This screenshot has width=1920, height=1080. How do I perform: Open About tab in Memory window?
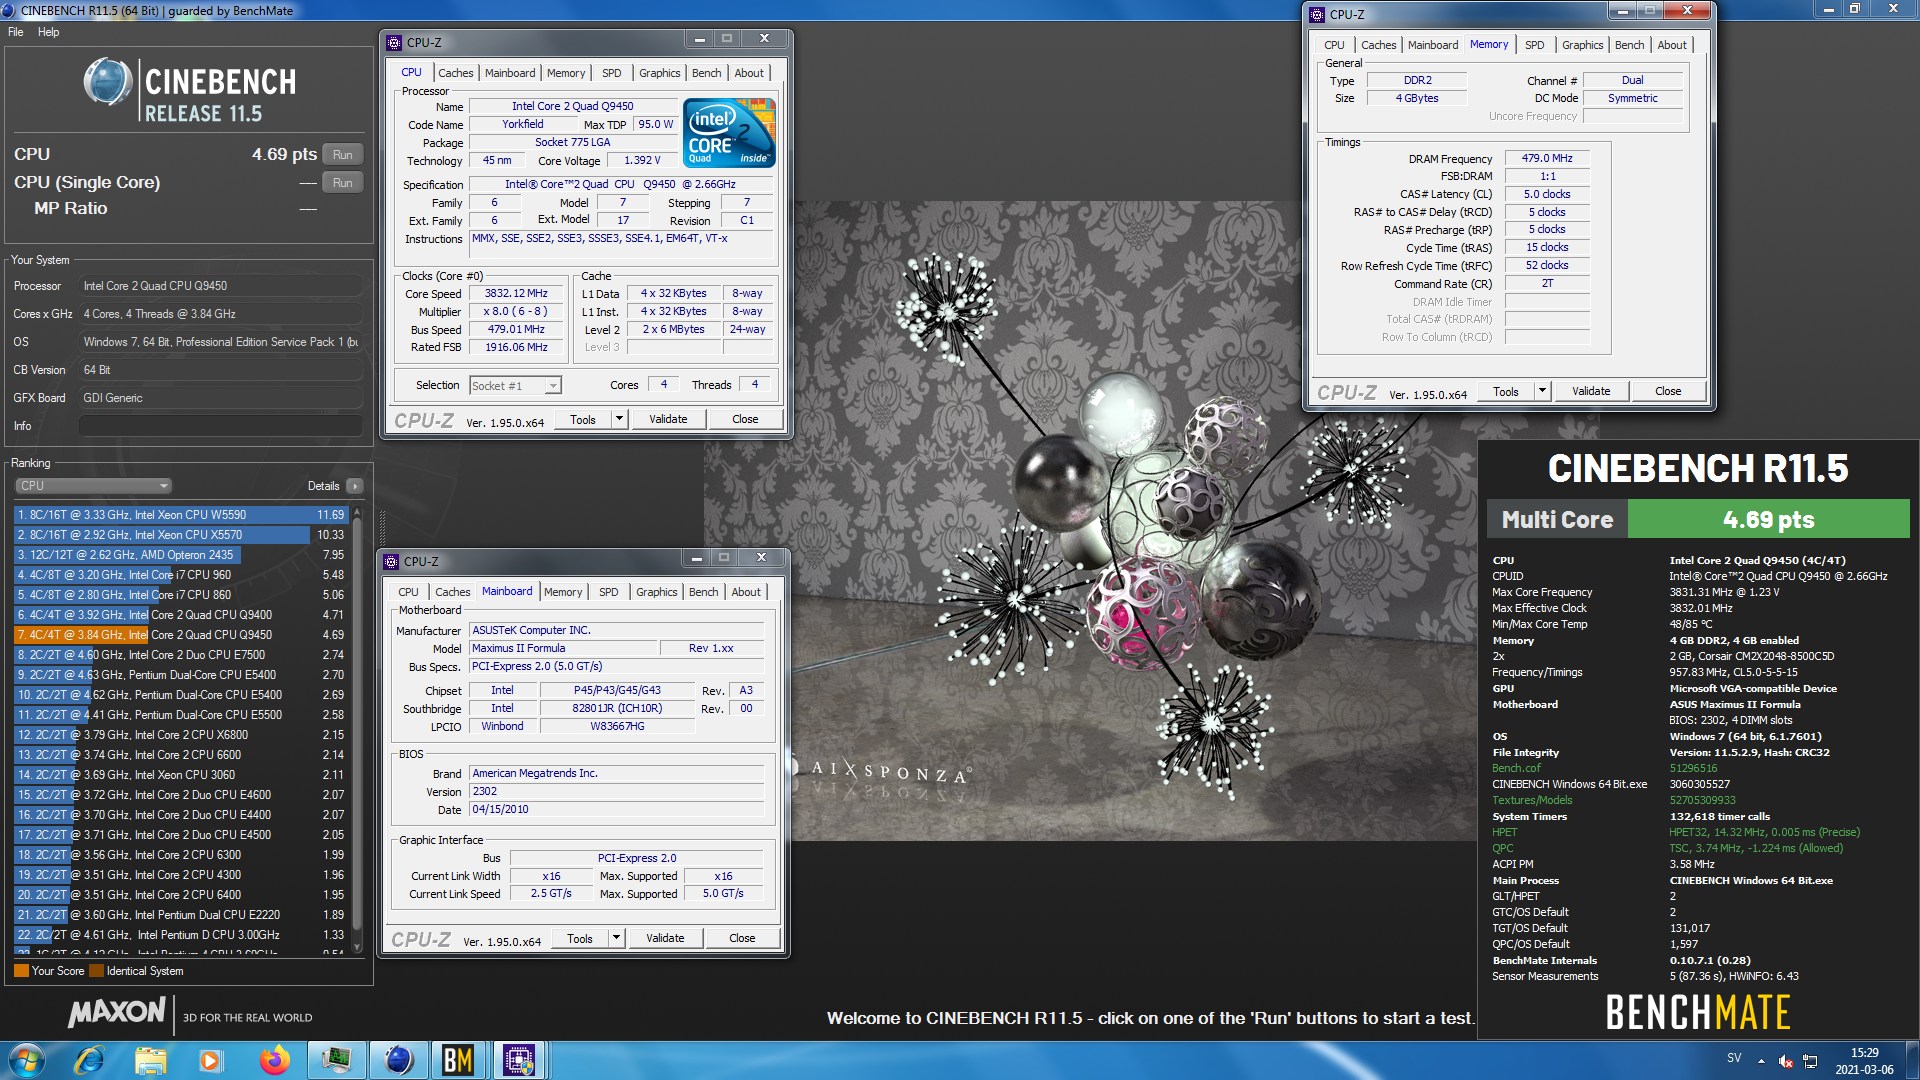[x=1671, y=45]
